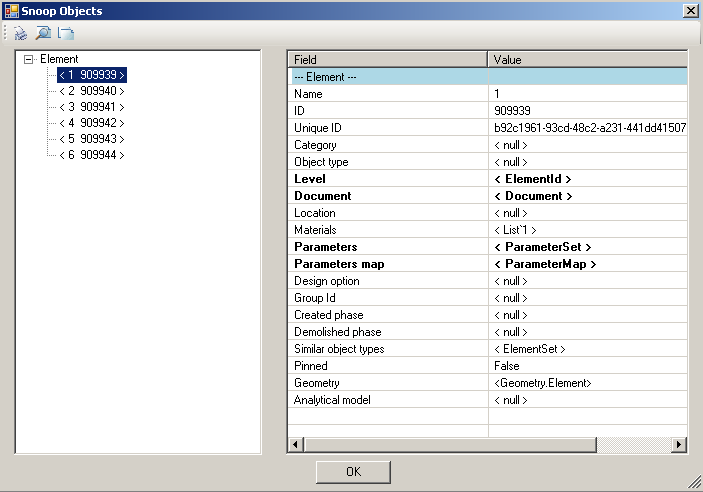Click the bold Document field label
The height and width of the screenshot is (492, 703).
(x=323, y=196)
